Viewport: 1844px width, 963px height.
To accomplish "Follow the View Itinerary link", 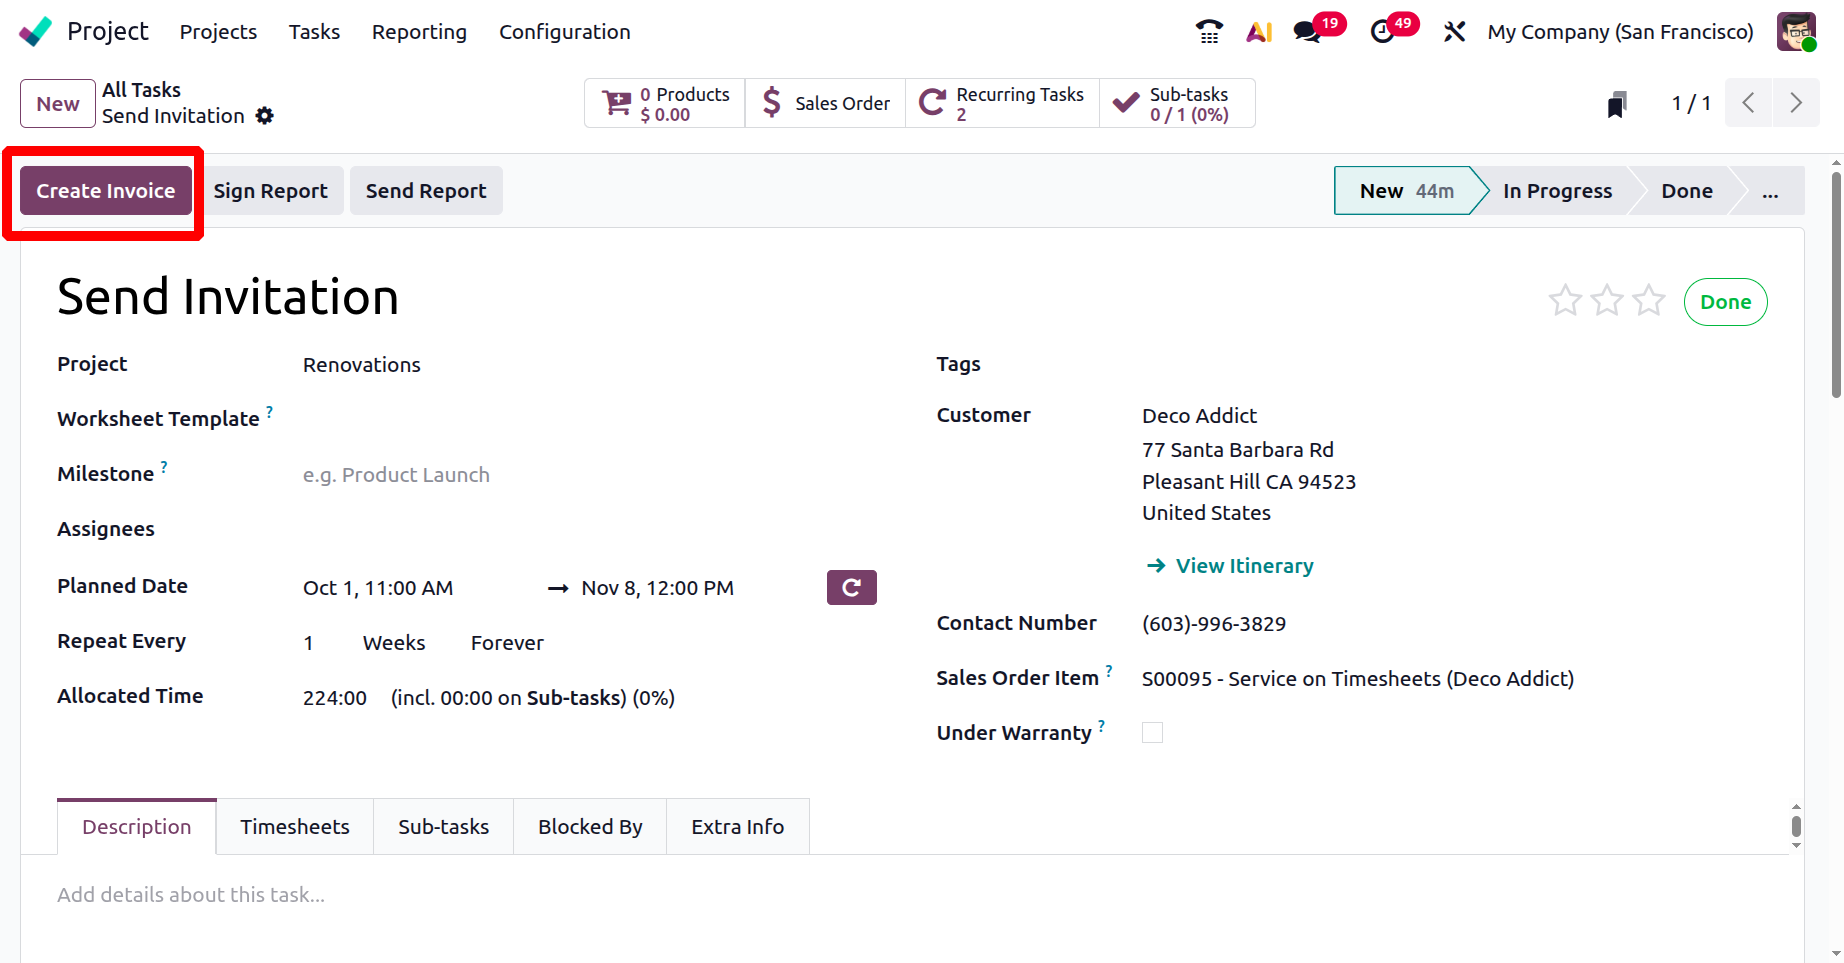I will (x=1243, y=566).
